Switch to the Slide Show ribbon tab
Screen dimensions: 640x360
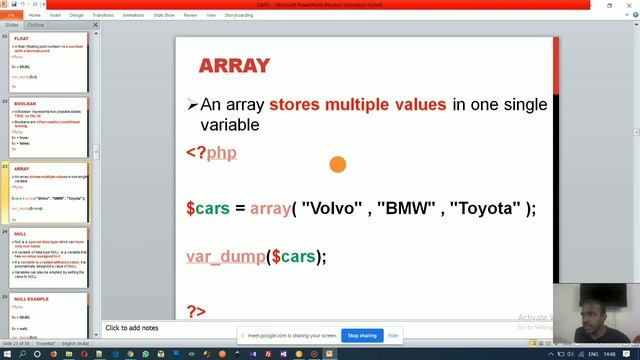[164, 15]
